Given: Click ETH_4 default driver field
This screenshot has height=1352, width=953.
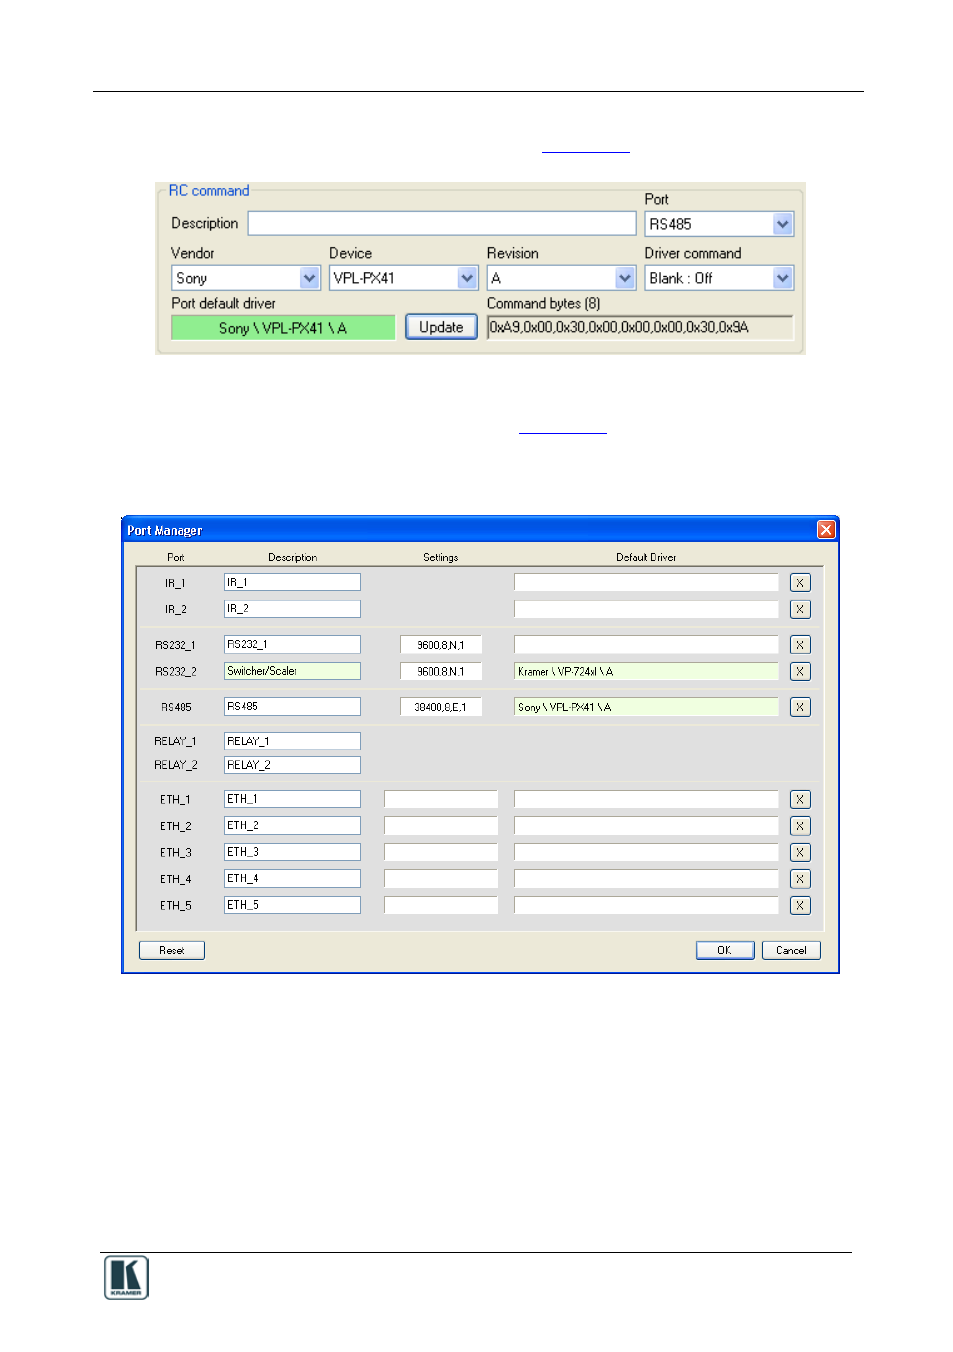Looking at the screenshot, I should click(646, 878).
